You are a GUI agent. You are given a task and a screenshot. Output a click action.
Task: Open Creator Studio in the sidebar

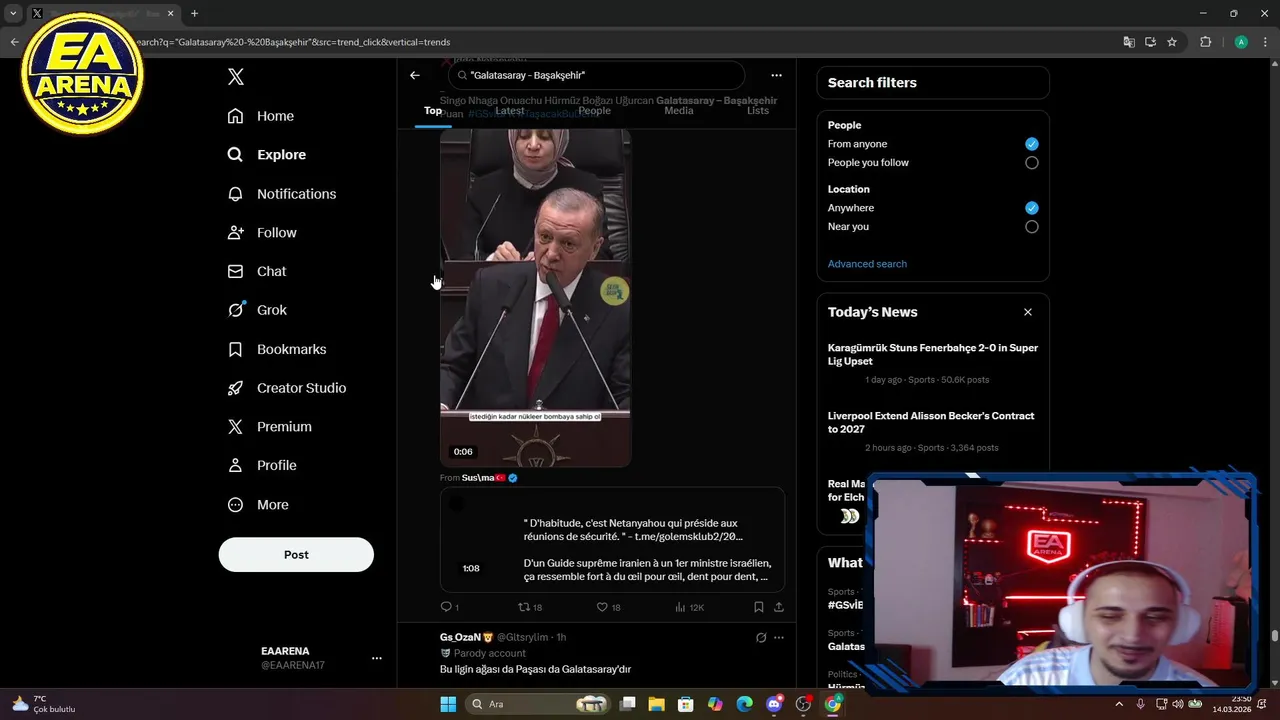point(286,388)
